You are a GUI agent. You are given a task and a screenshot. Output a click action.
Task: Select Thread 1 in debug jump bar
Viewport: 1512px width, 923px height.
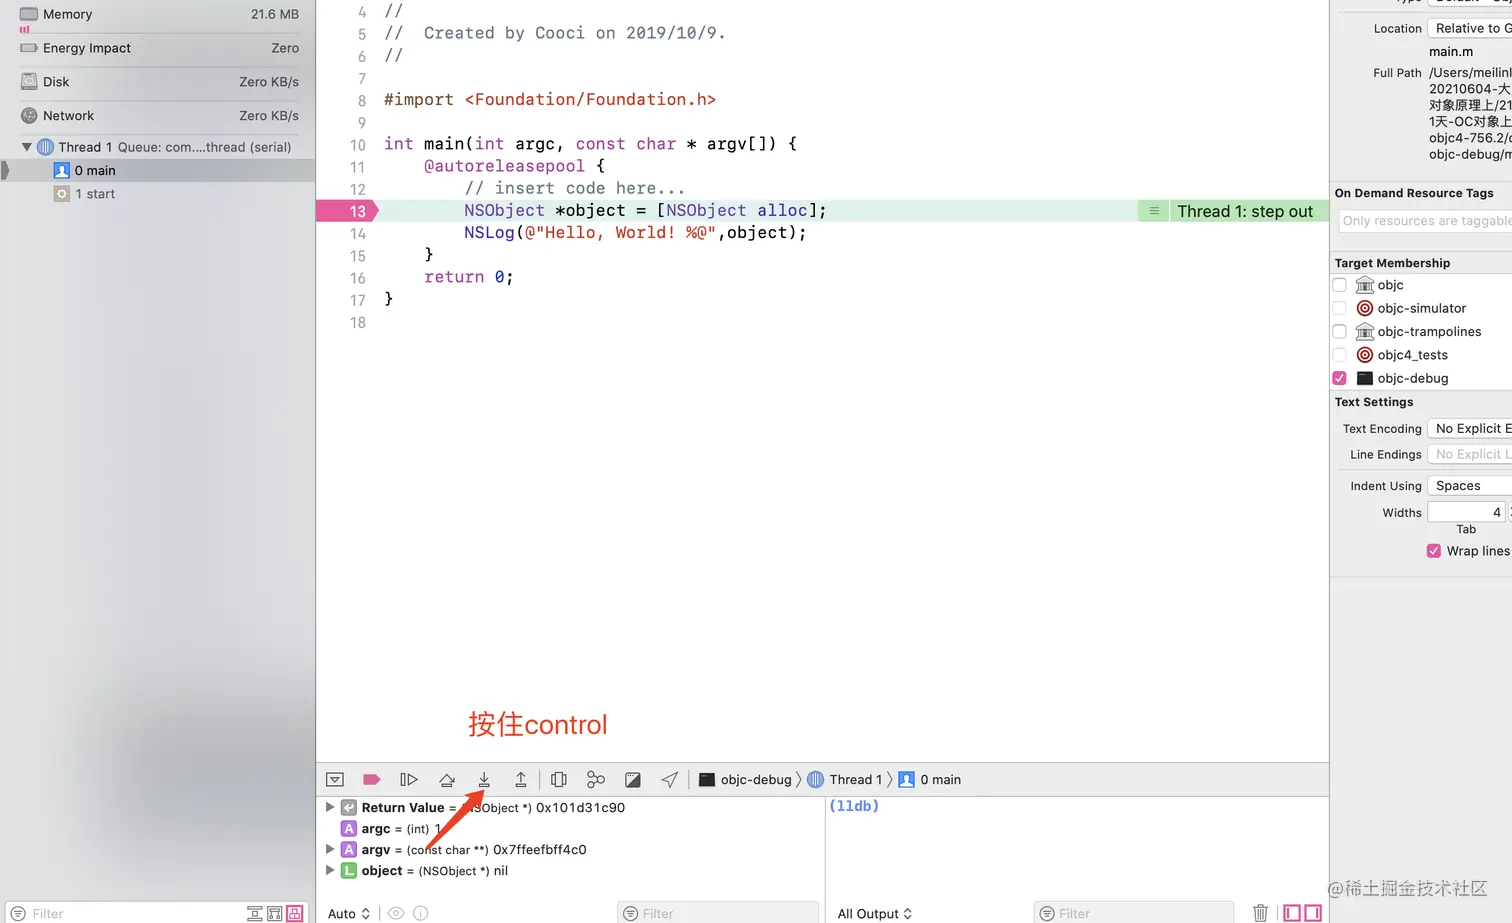[x=845, y=780]
